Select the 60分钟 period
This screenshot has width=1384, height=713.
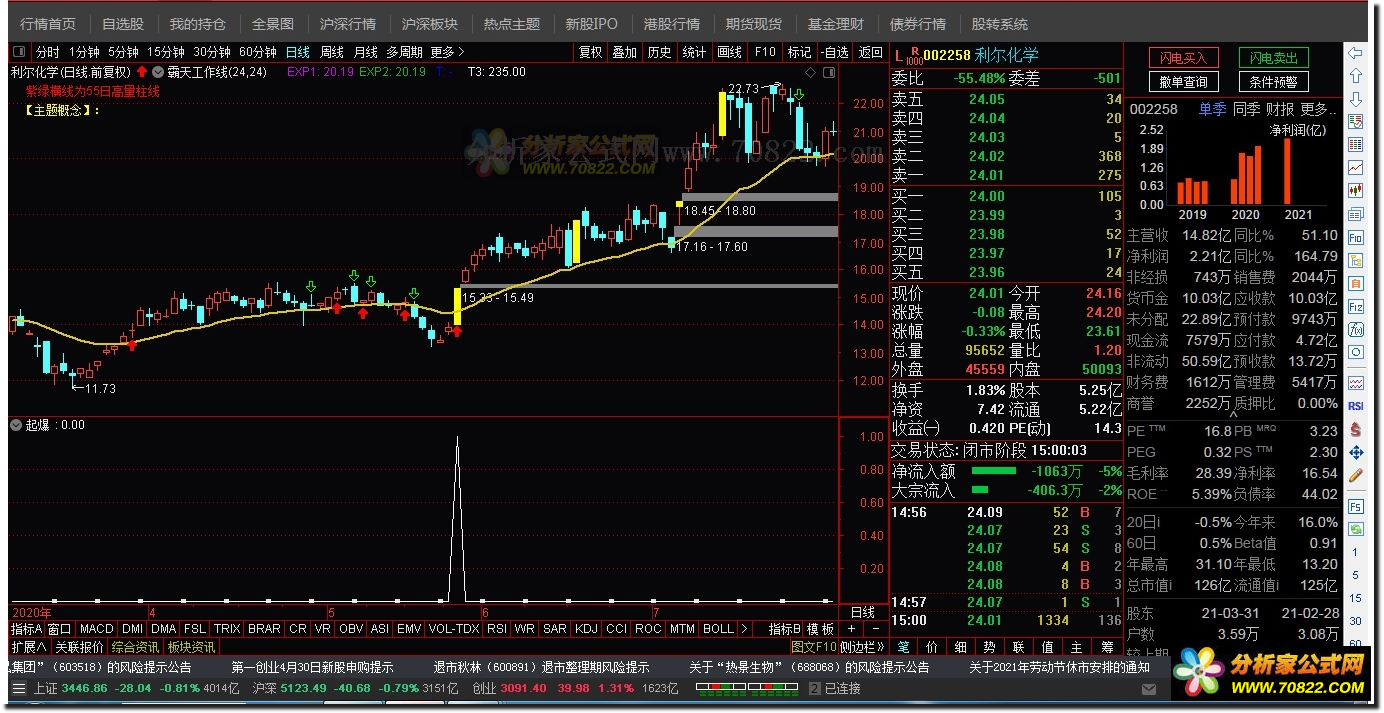tap(258, 52)
